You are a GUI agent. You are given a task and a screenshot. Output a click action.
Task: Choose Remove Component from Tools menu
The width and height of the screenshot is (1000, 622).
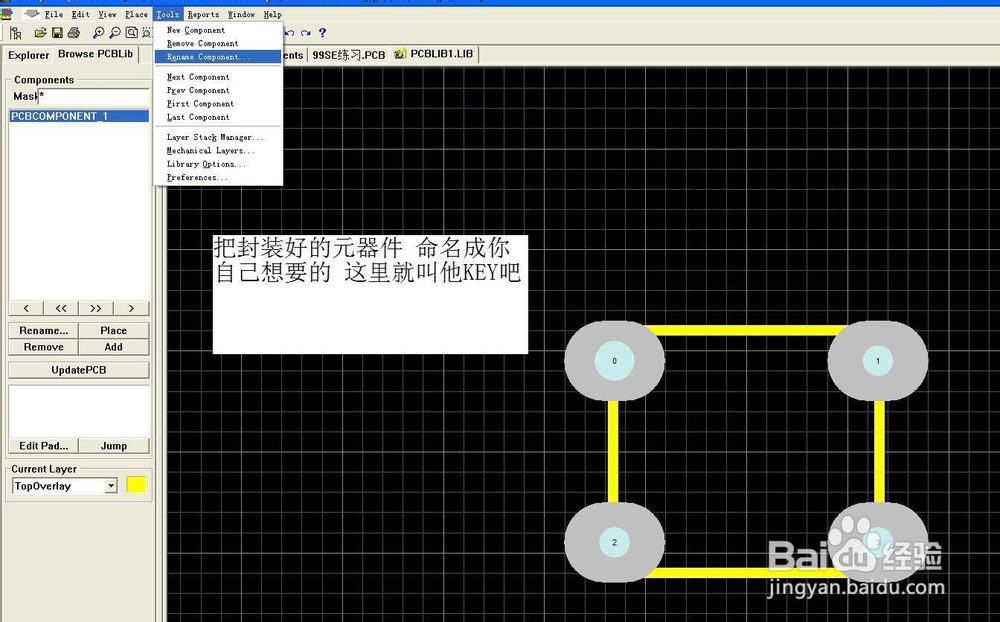click(218, 43)
